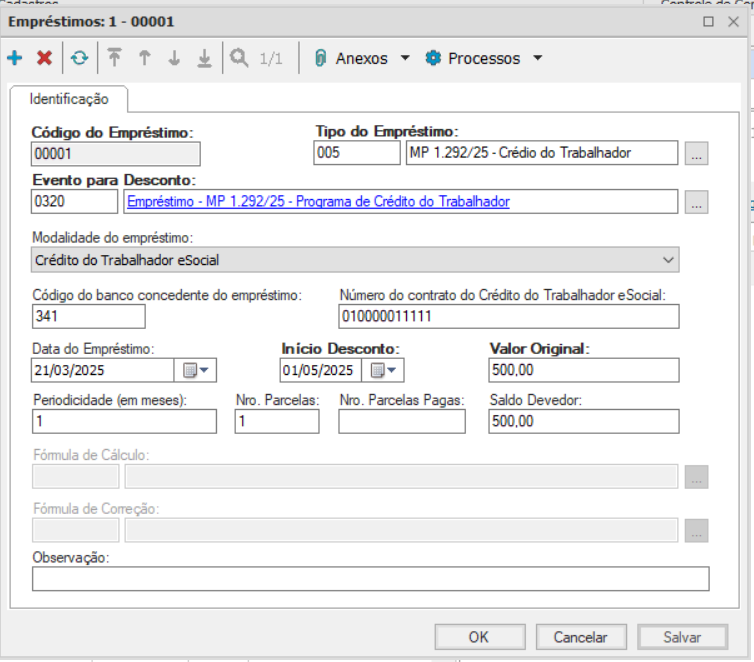
Task: Click the Periodicidade (em meses) field
Action: [x=124, y=422]
